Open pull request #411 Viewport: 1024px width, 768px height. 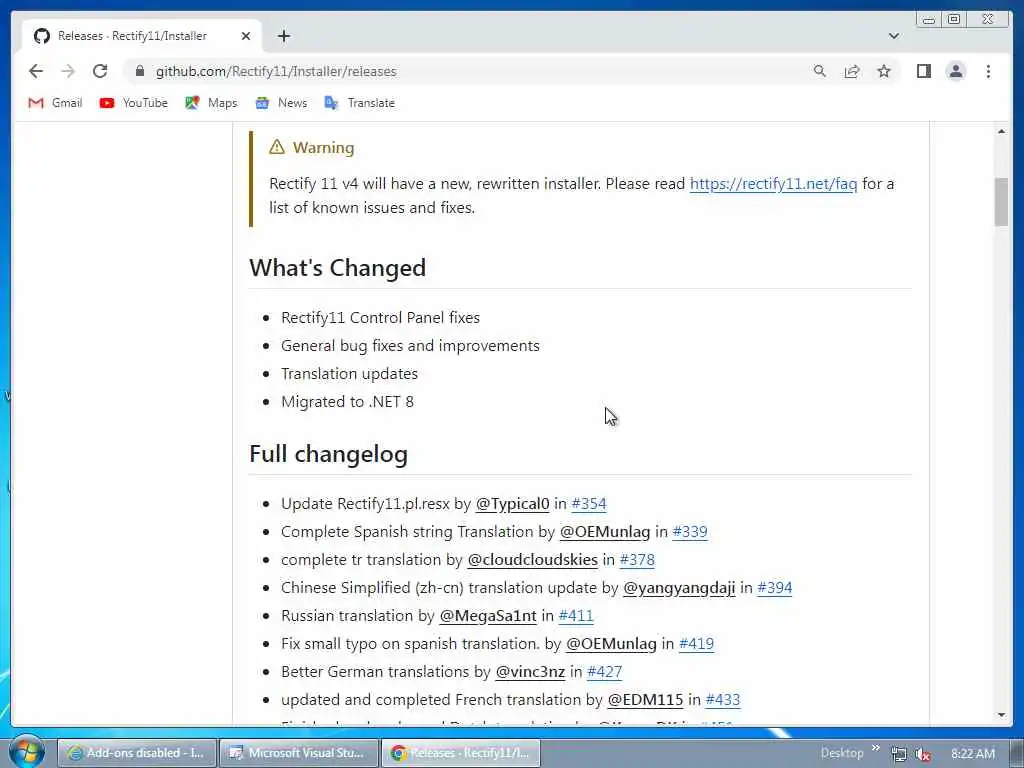click(x=576, y=616)
